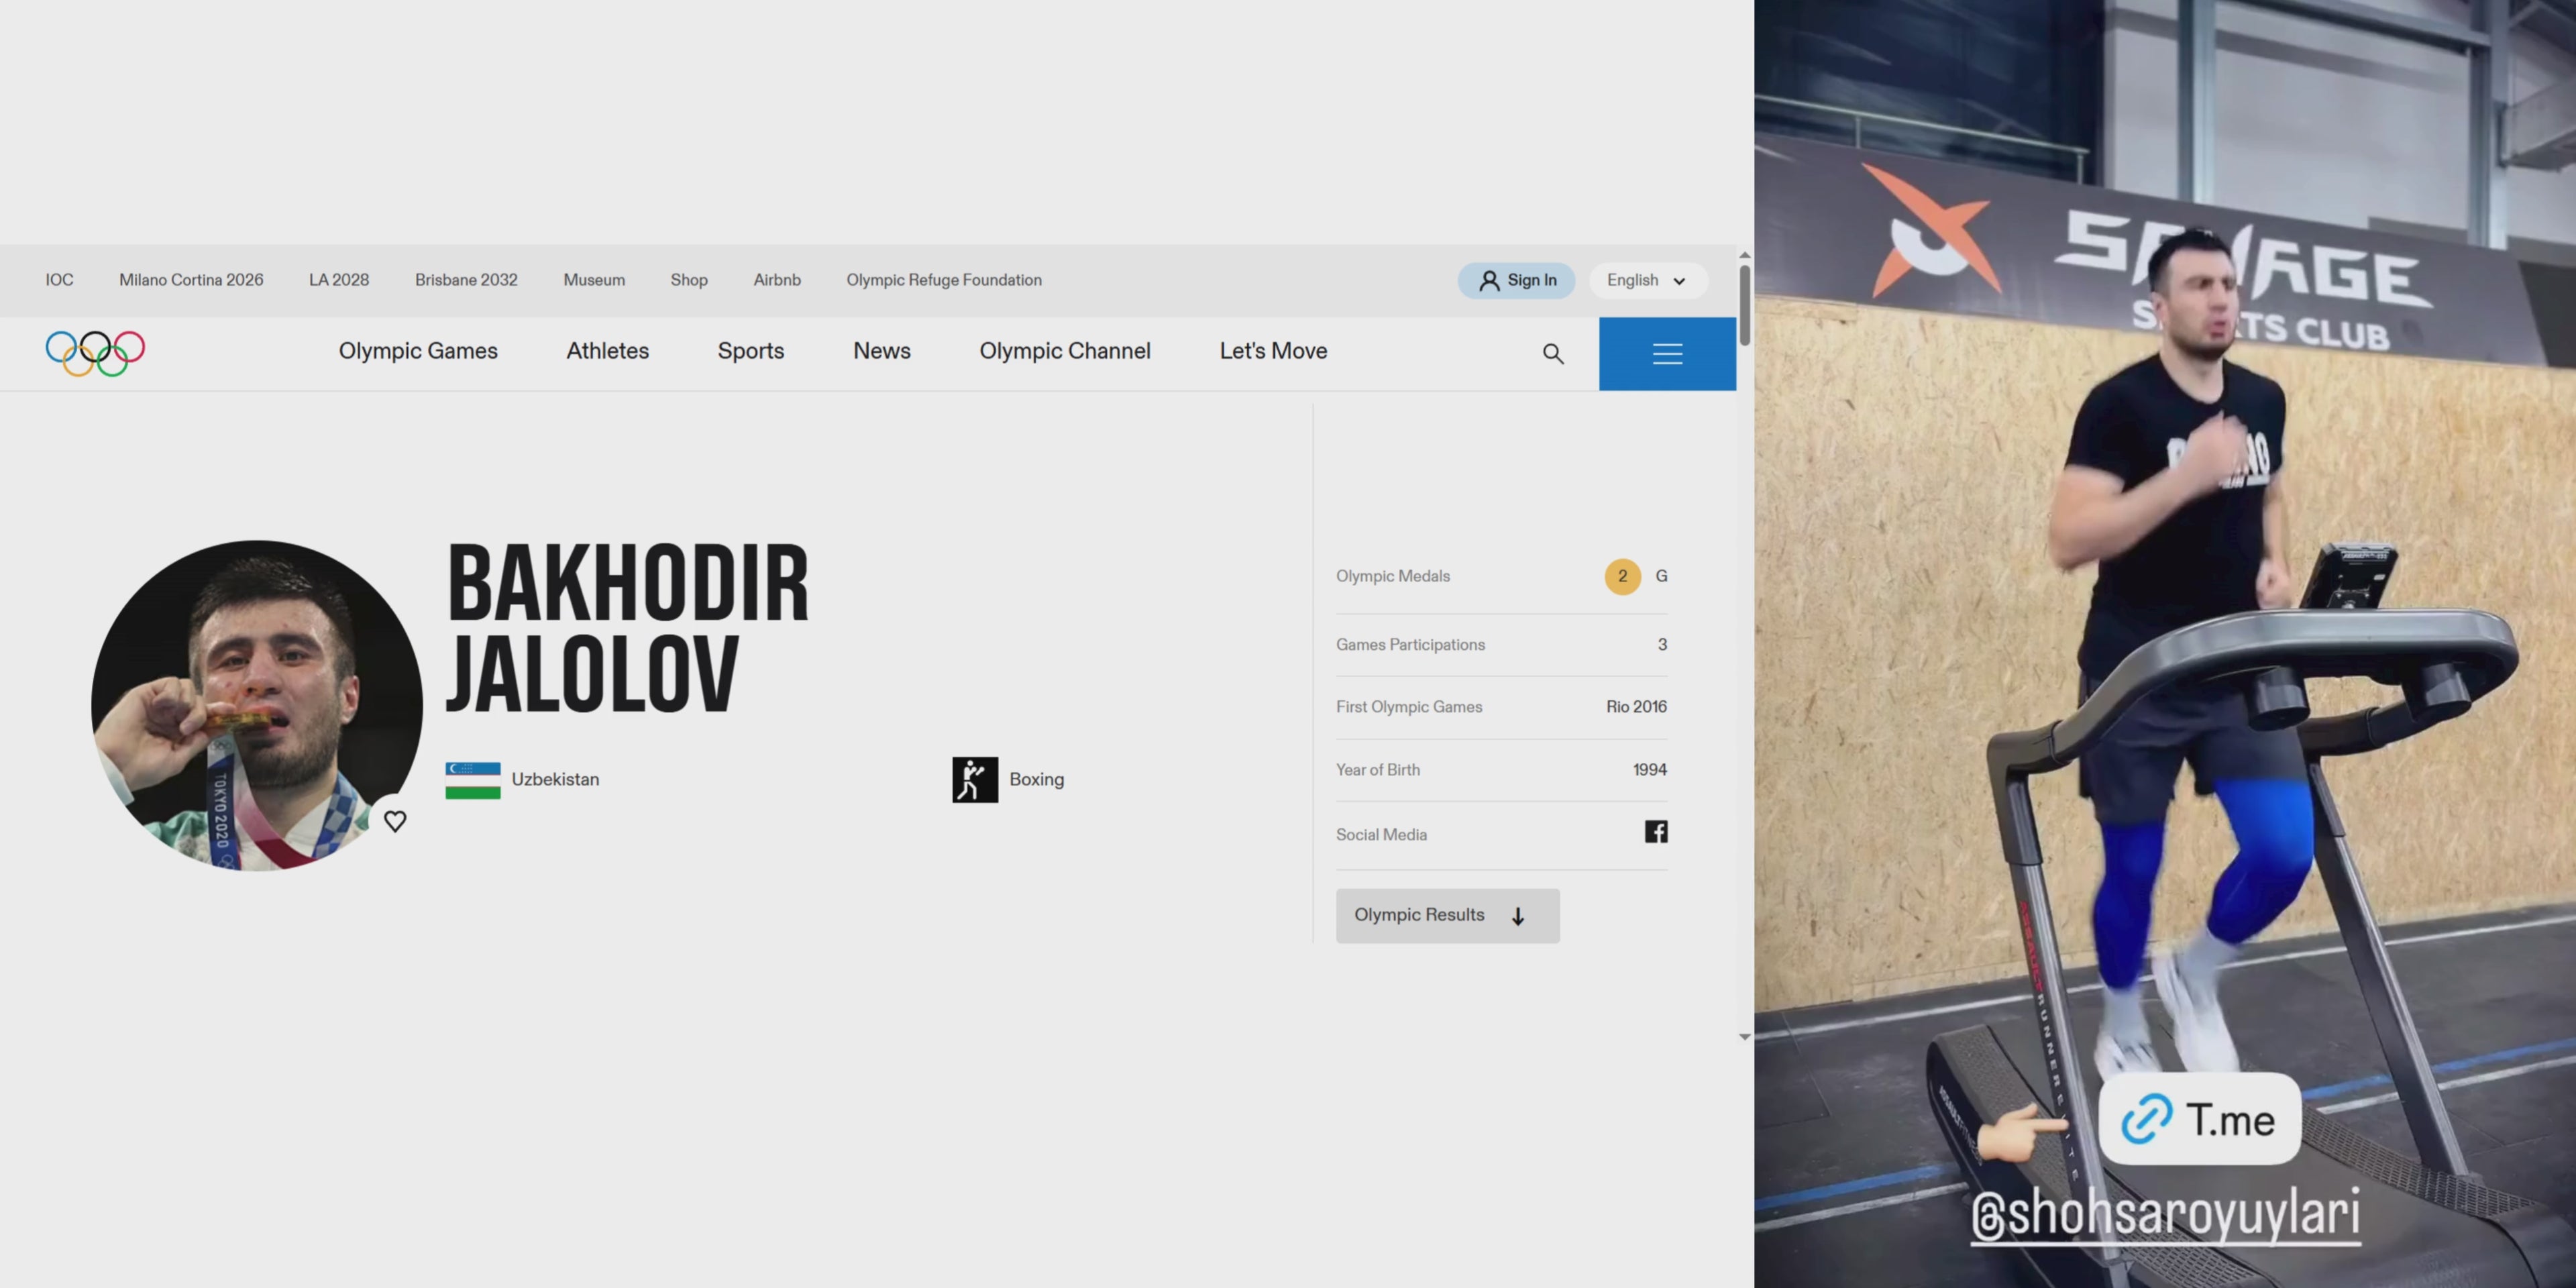Jump to Olympic Results section

pyautogui.click(x=1446, y=916)
